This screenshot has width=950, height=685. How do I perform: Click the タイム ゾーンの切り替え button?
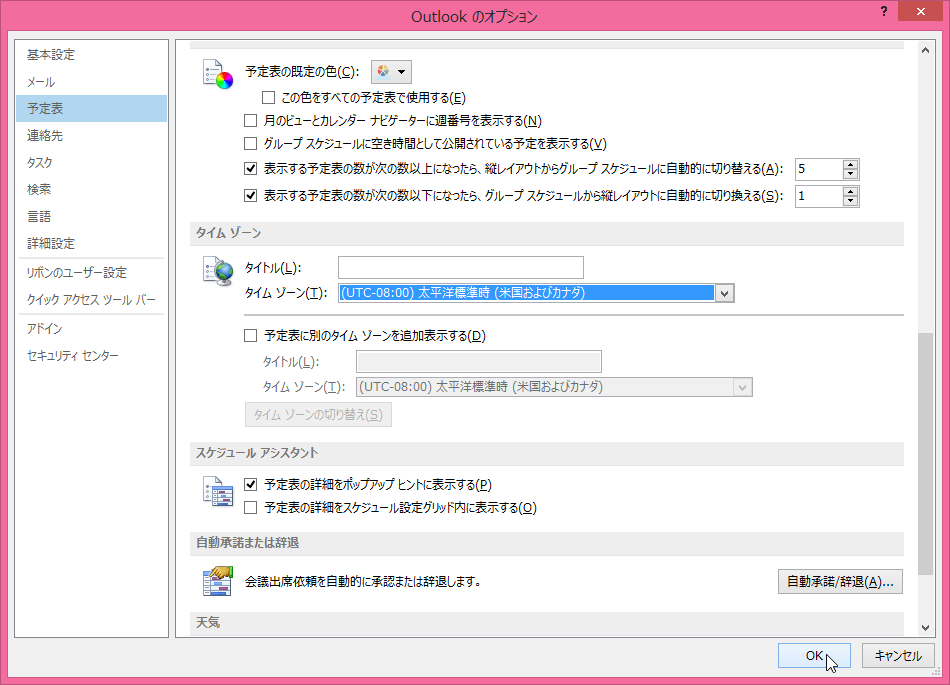[x=318, y=415]
